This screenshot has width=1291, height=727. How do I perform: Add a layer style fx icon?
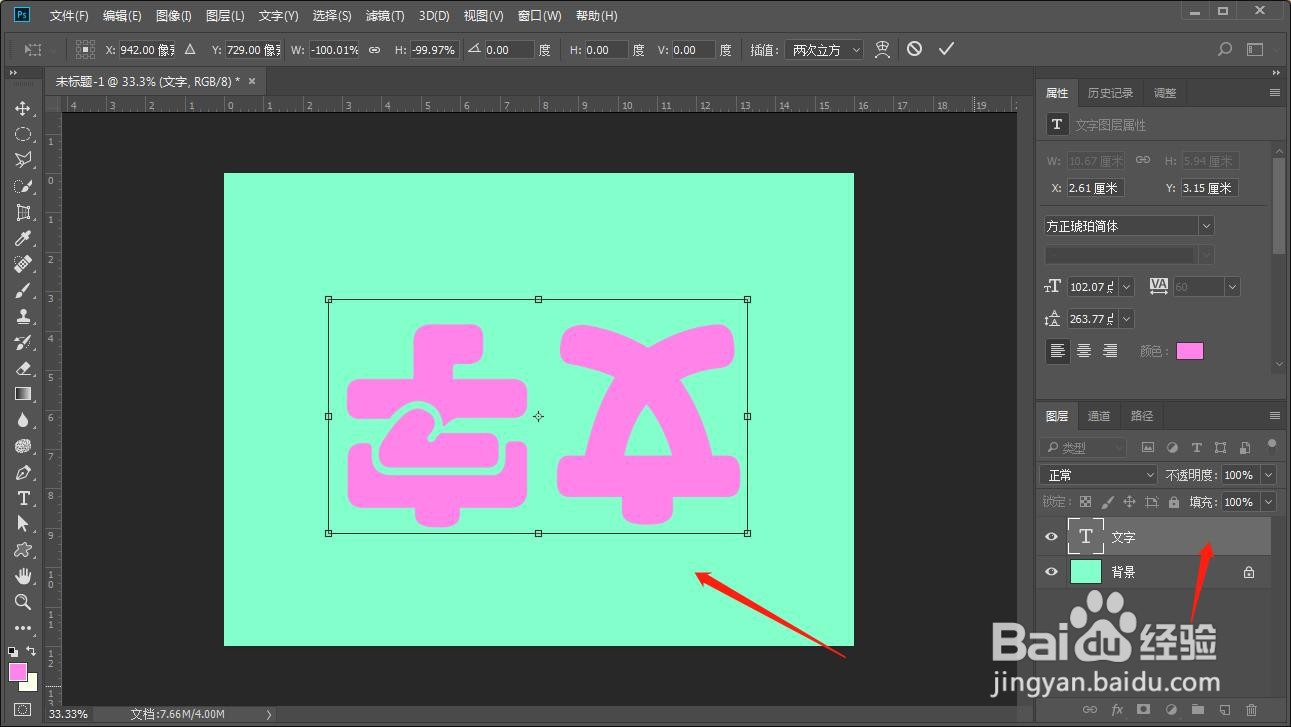[1118, 710]
